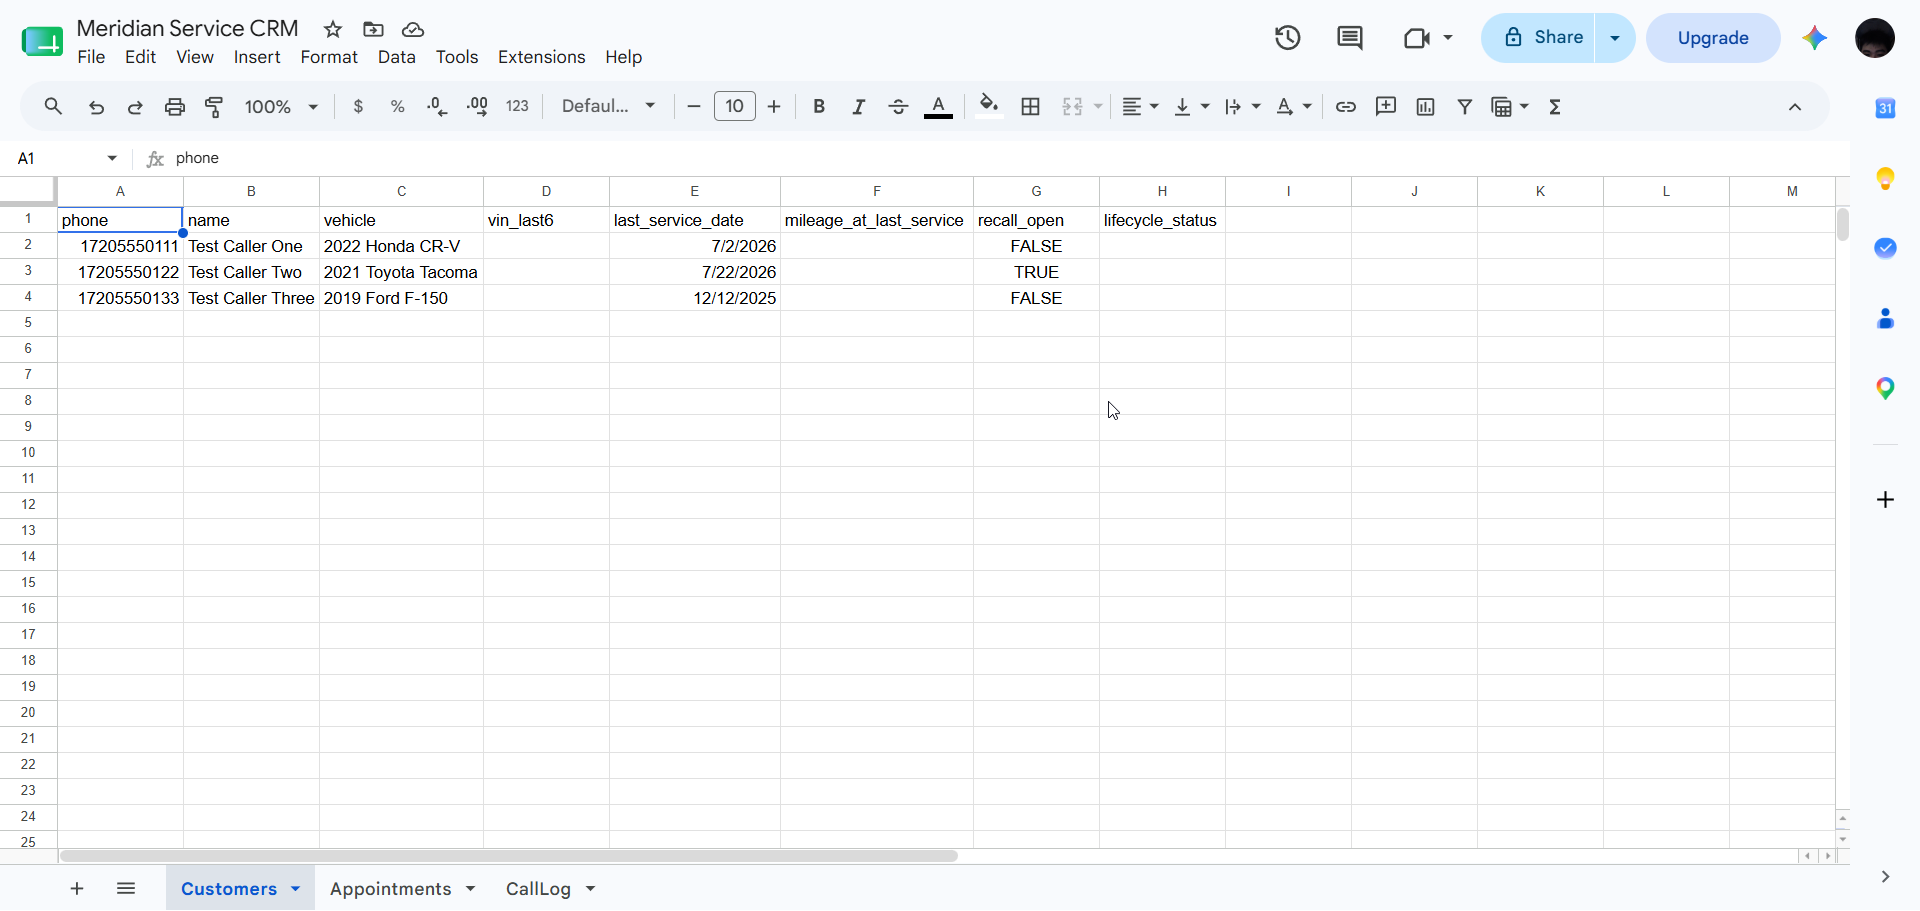The width and height of the screenshot is (1920, 911).
Task: View cloud save status
Action: [413, 29]
